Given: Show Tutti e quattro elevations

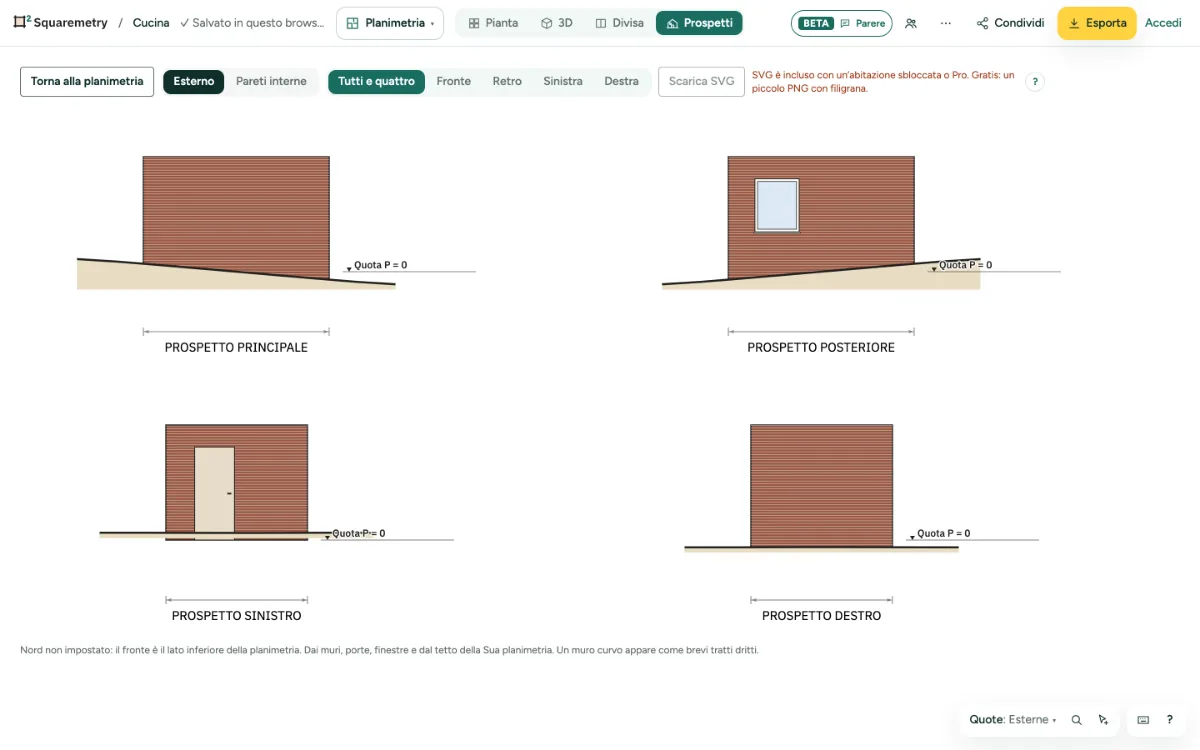Looking at the screenshot, I should click(x=376, y=82).
